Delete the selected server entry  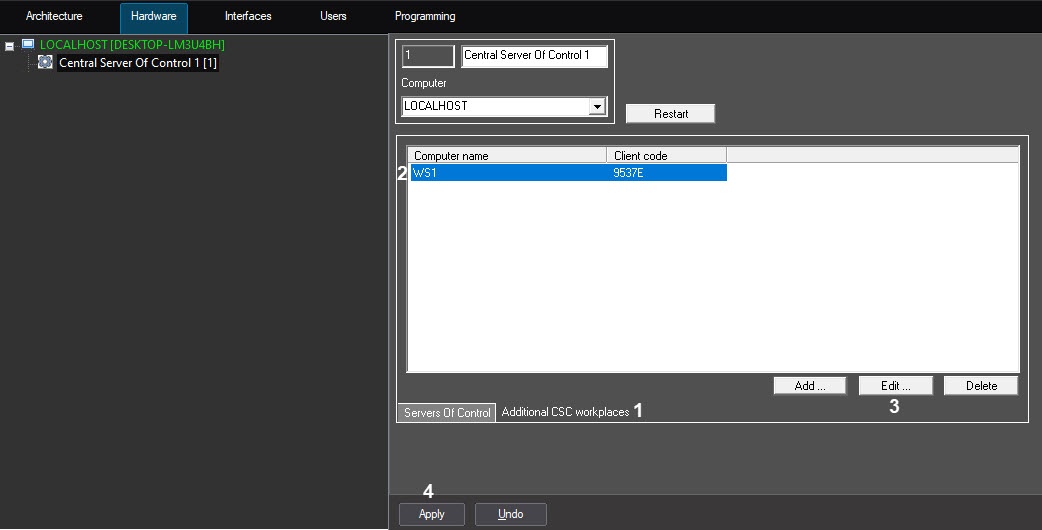[980, 385]
